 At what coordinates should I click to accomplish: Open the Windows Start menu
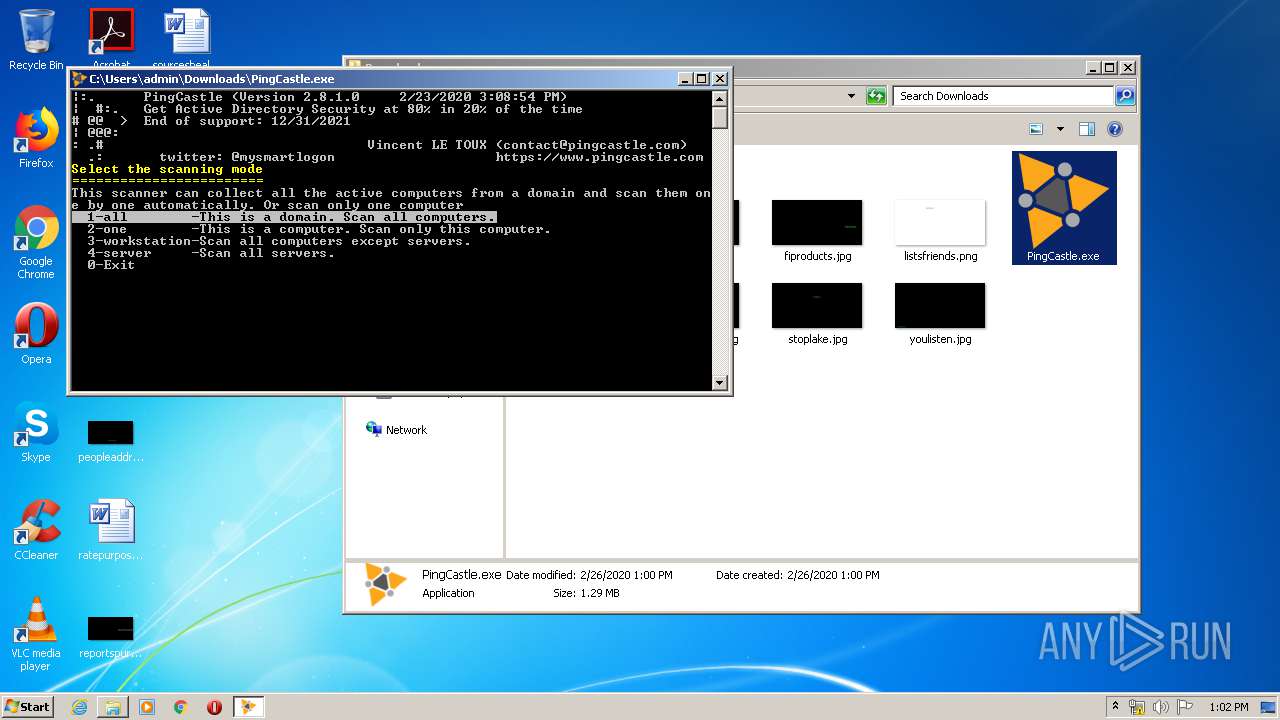click(28, 706)
